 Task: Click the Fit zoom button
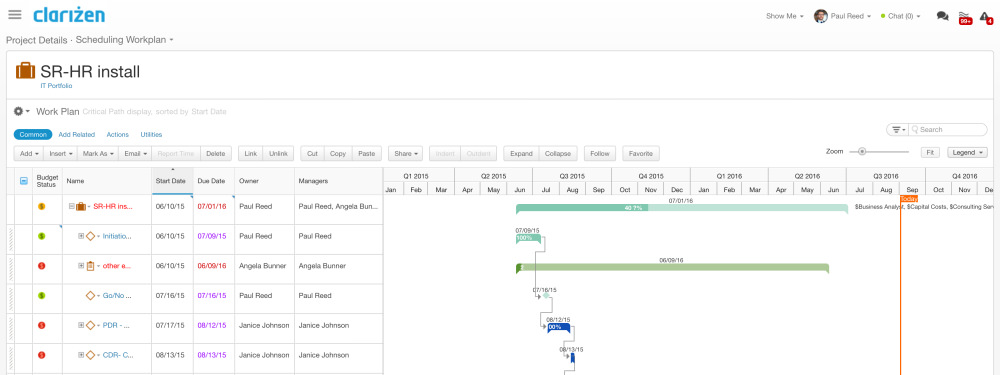tap(930, 152)
